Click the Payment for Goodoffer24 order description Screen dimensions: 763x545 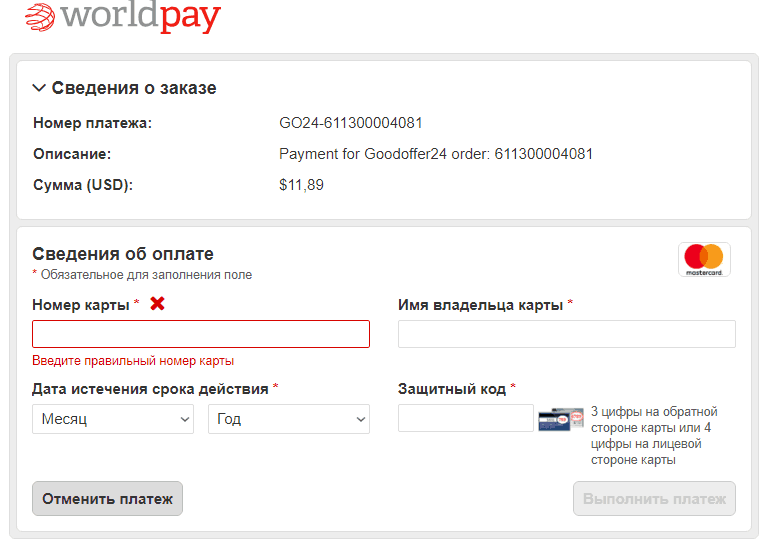(436, 154)
